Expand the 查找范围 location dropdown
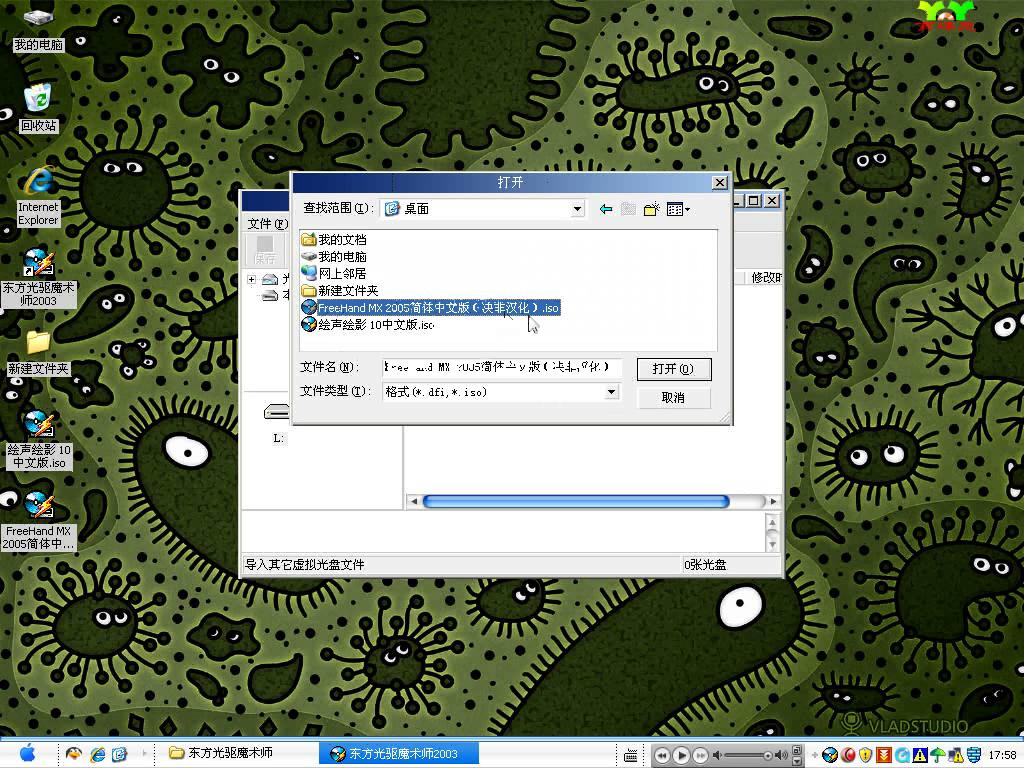Viewport: 1024px width, 768px height. click(x=577, y=209)
